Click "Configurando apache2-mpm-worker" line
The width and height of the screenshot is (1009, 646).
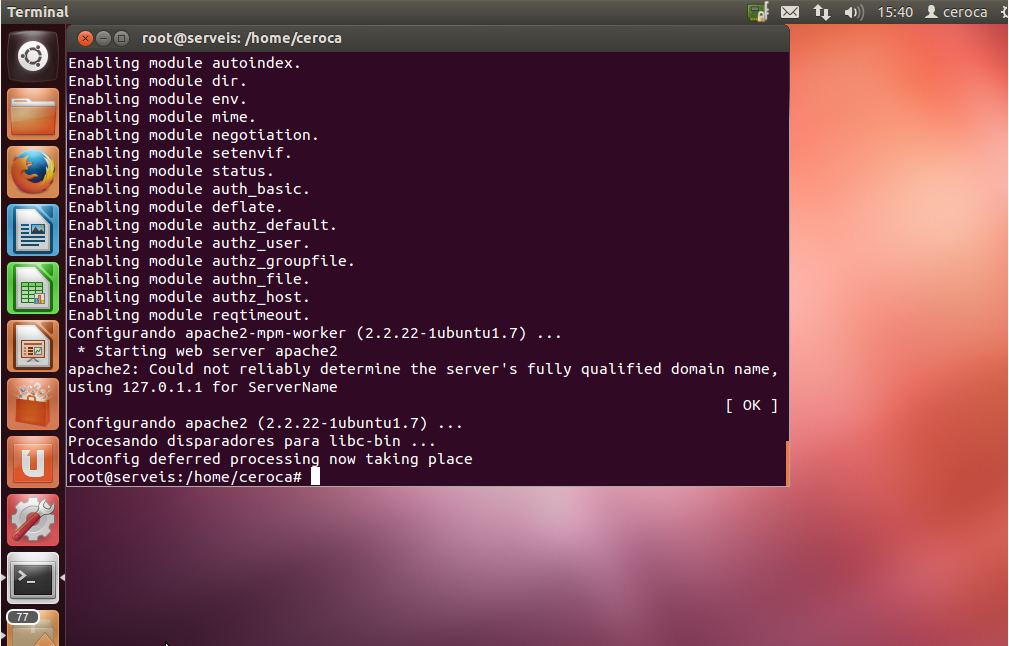coord(315,333)
